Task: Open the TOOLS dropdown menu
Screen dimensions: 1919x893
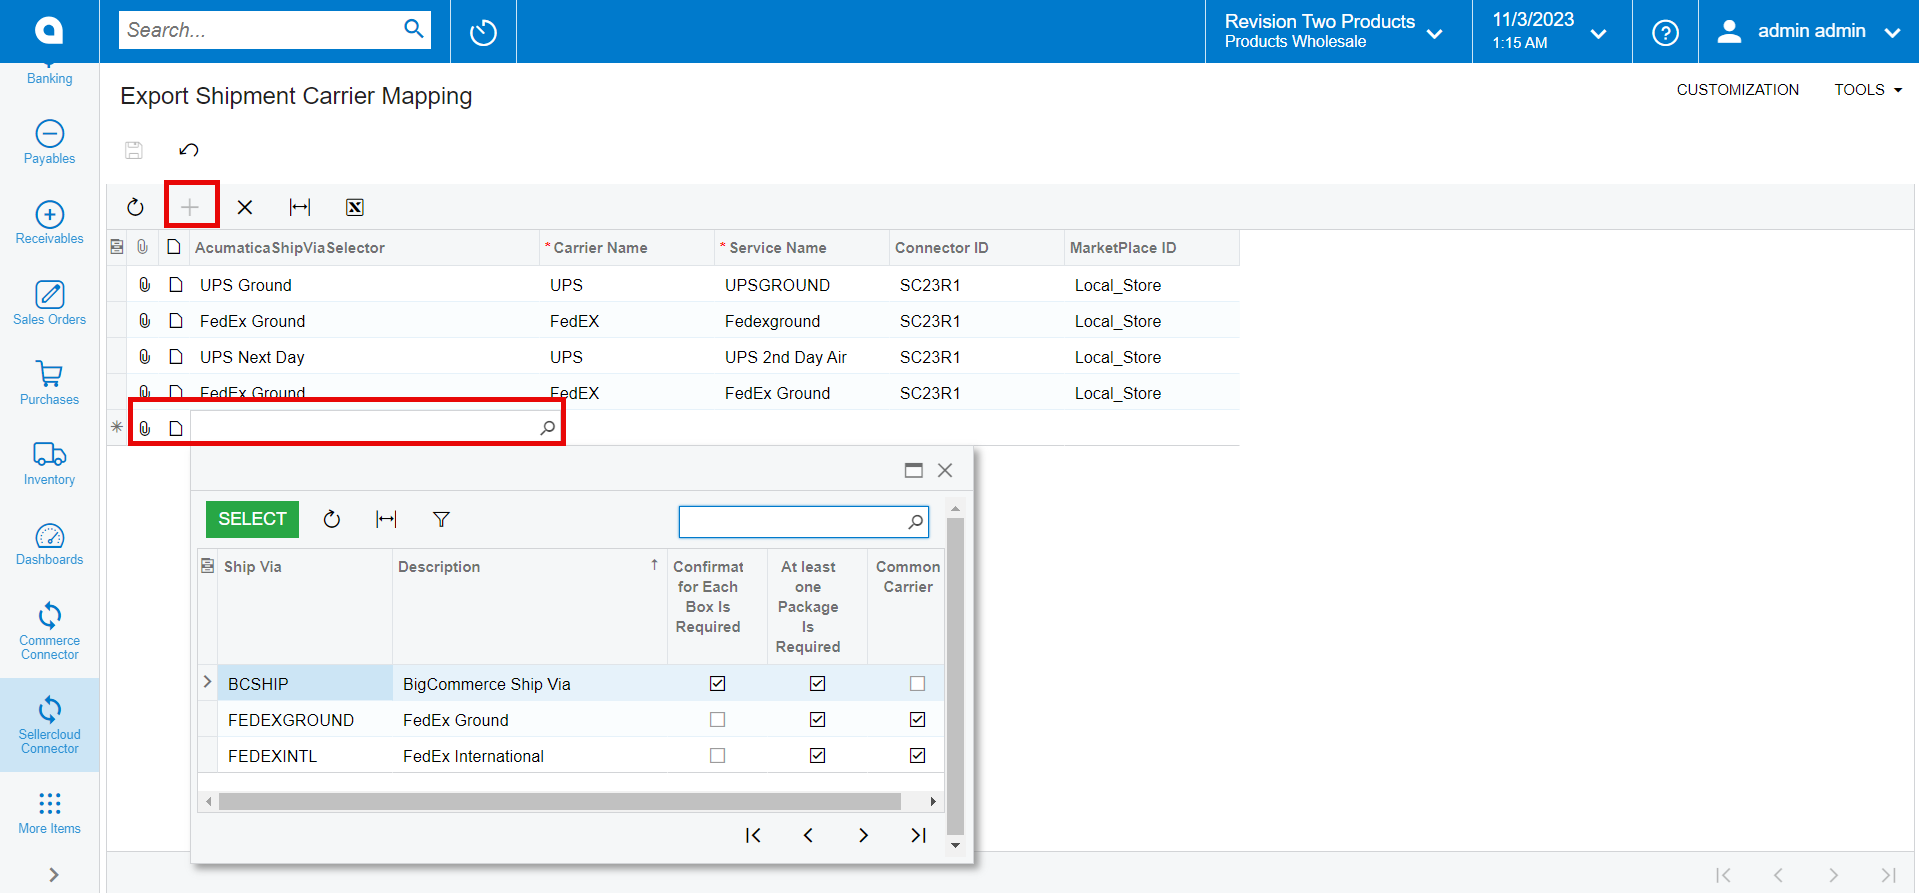Action: pyautogui.click(x=1868, y=90)
